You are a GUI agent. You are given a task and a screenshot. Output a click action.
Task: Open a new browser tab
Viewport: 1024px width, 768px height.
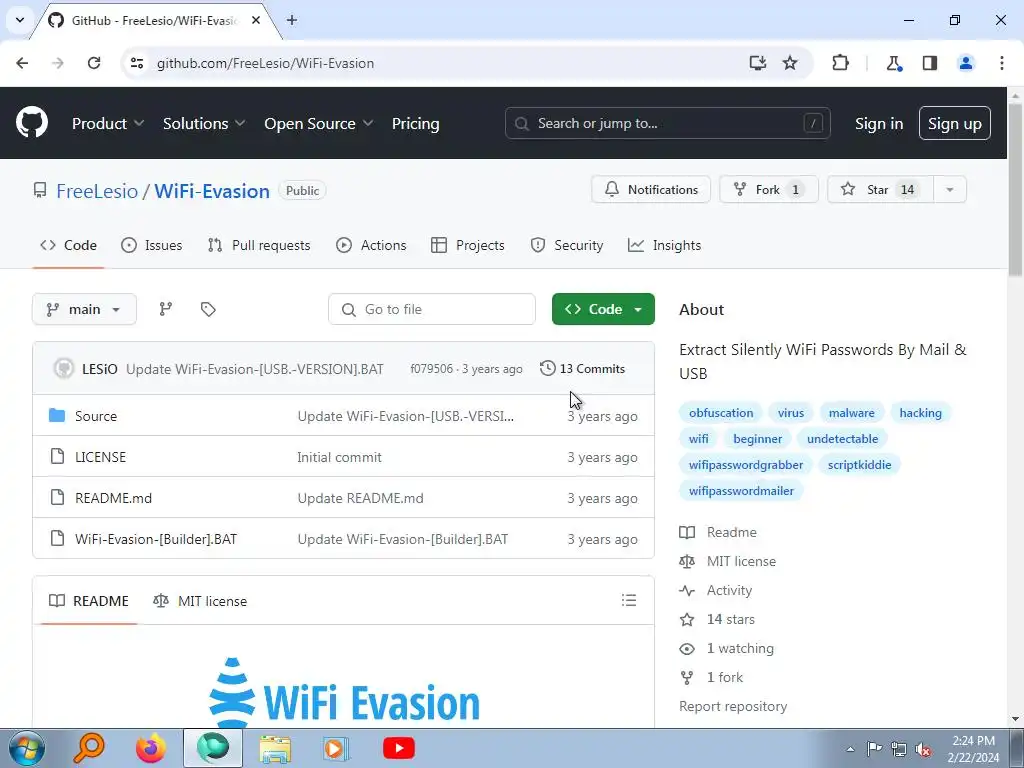292,20
